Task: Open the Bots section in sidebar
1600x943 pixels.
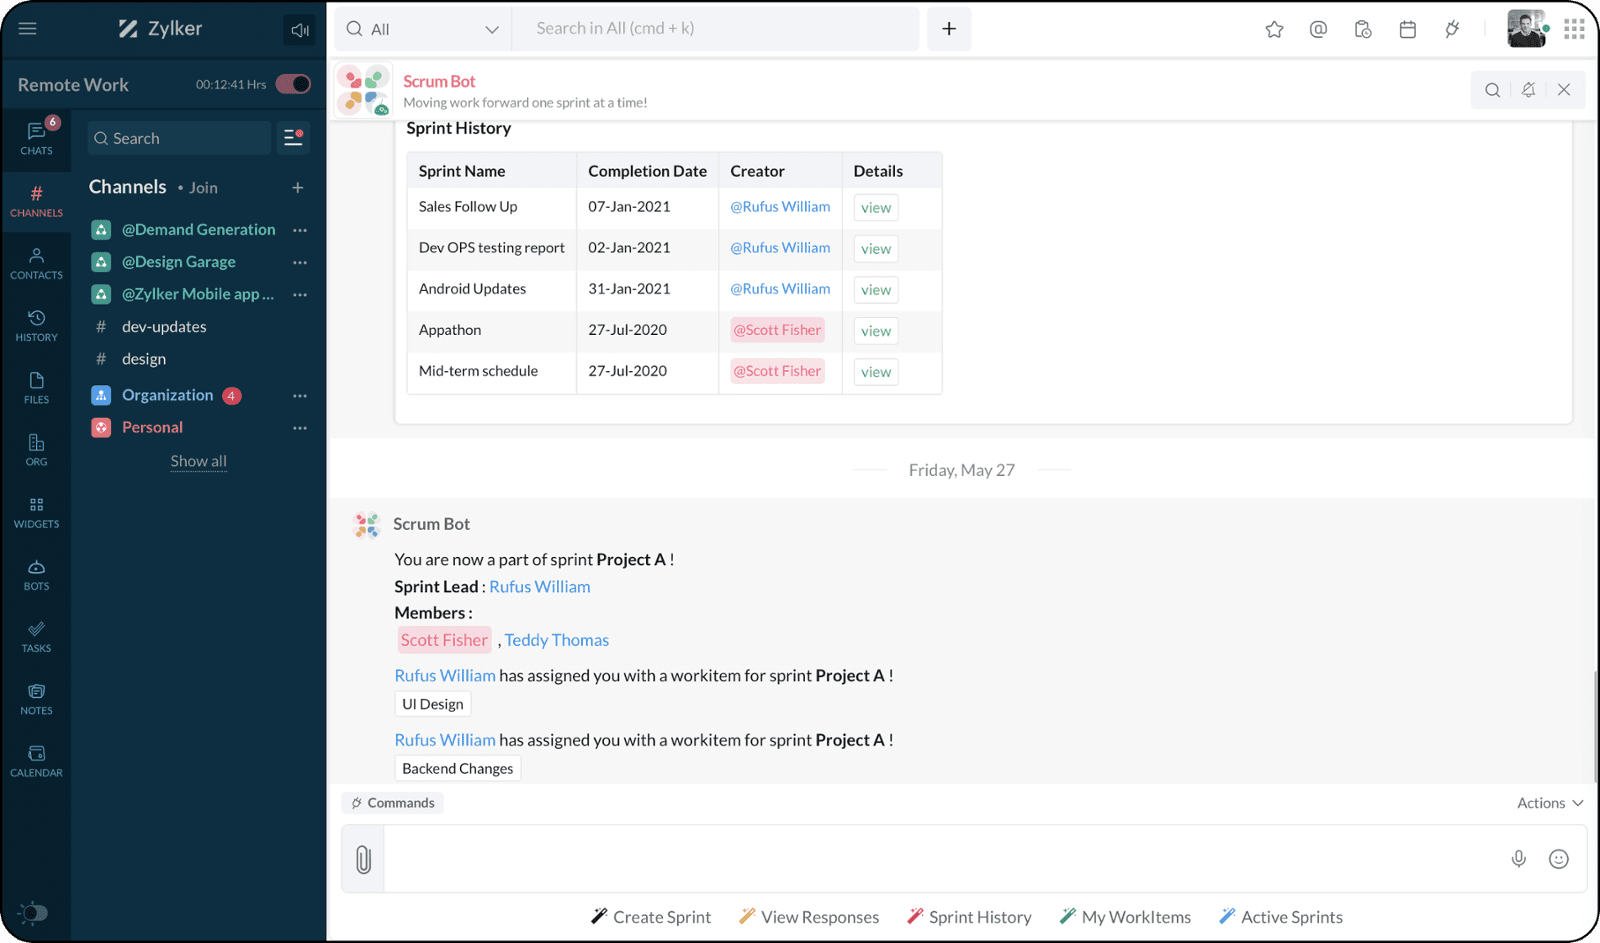Action: click(36, 575)
